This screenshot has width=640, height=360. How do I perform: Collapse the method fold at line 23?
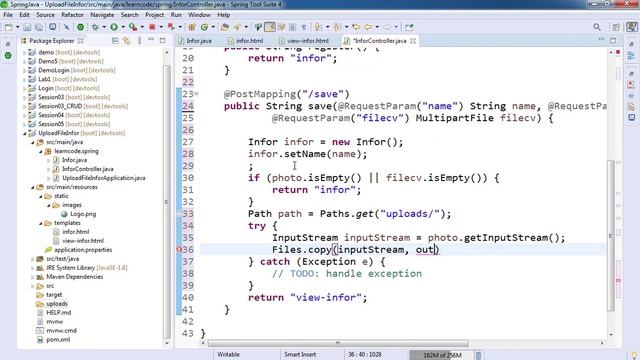pos(196,94)
